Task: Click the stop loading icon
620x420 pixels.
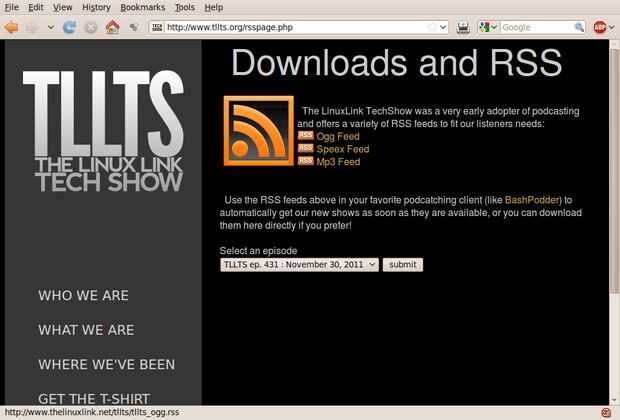Action: point(91,27)
